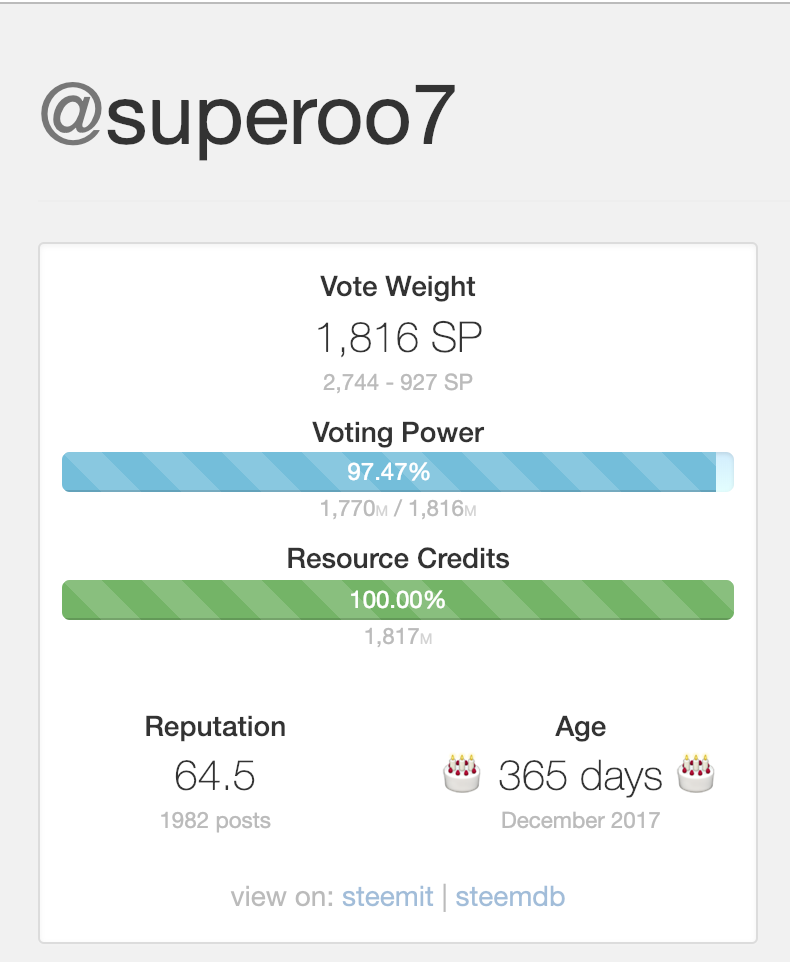Click the December 2017 join date
The image size is (790, 962).
tap(580, 821)
